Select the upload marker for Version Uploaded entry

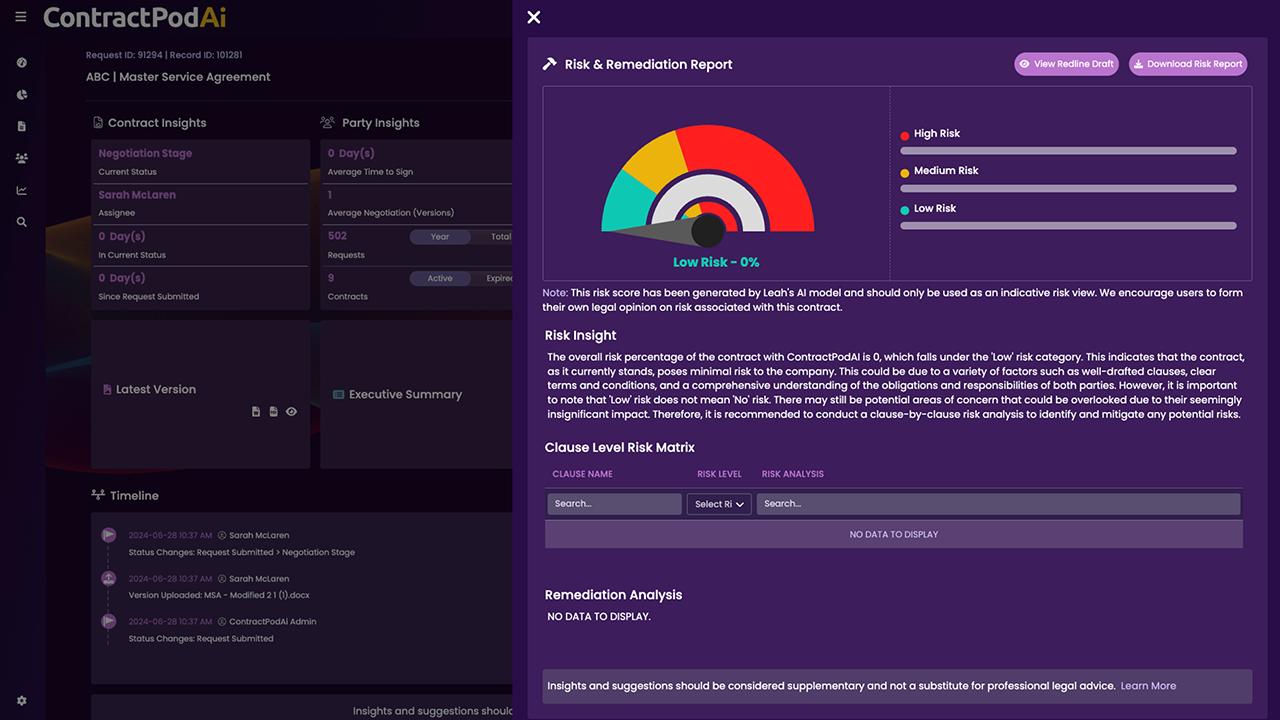pyautogui.click(x=109, y=579)
